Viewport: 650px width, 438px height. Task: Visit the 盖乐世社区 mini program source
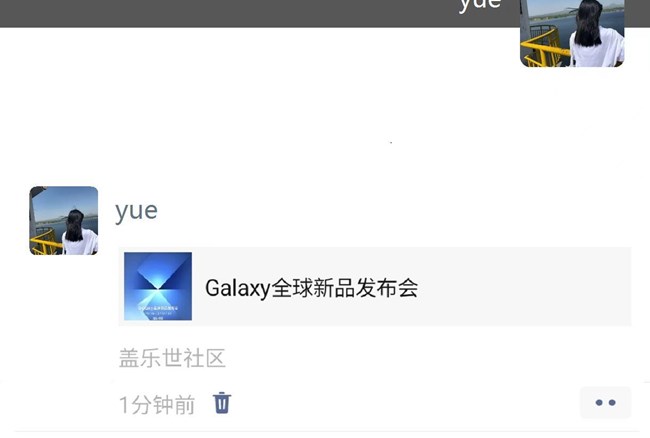[172, 358]
